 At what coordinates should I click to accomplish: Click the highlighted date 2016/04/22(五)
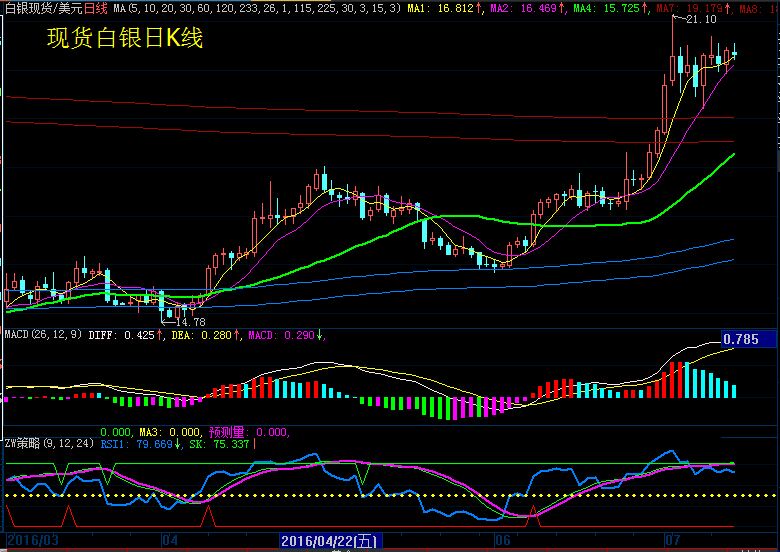(x=329, y=541)
